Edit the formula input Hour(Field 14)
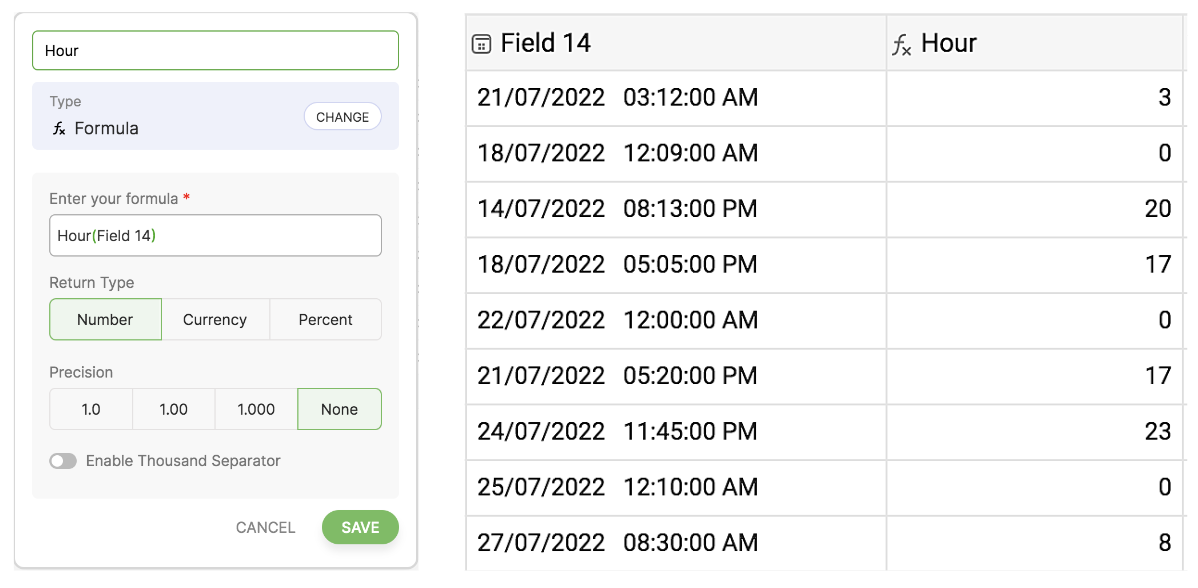Screen dimensions: 1198x588 (x=215, y=236)
